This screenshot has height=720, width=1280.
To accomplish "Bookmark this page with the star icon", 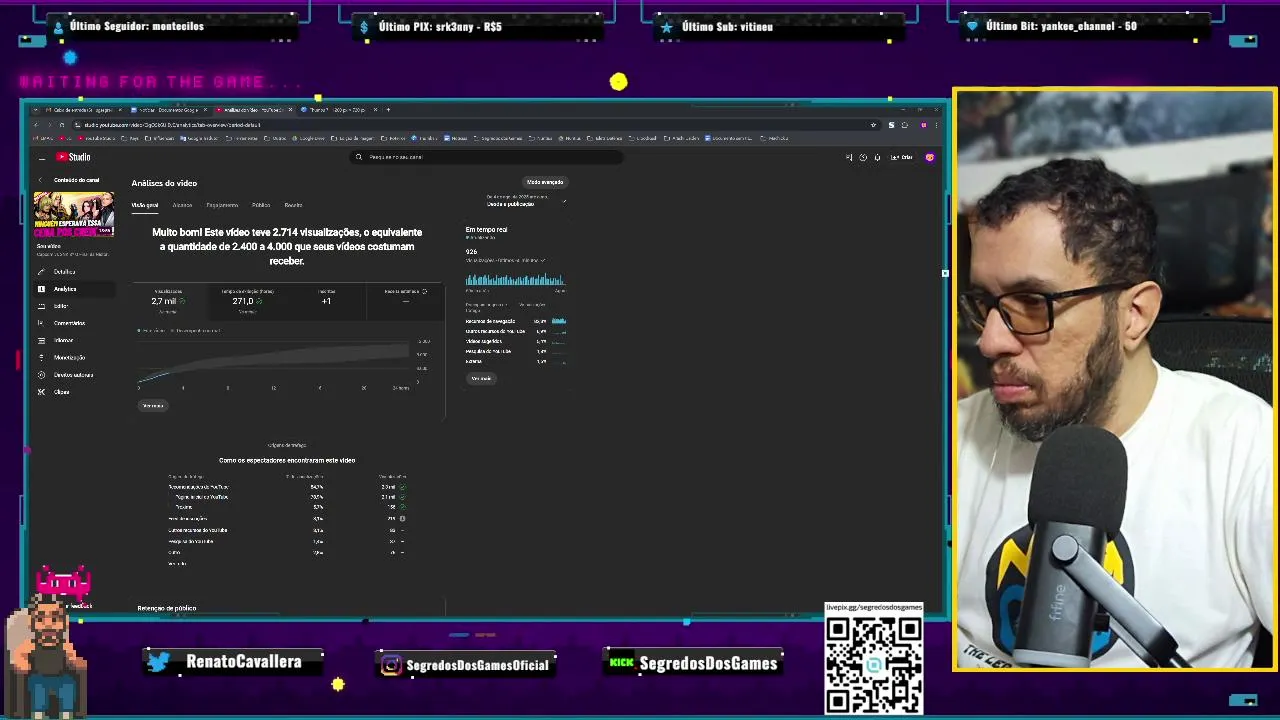I will (873, 125).
